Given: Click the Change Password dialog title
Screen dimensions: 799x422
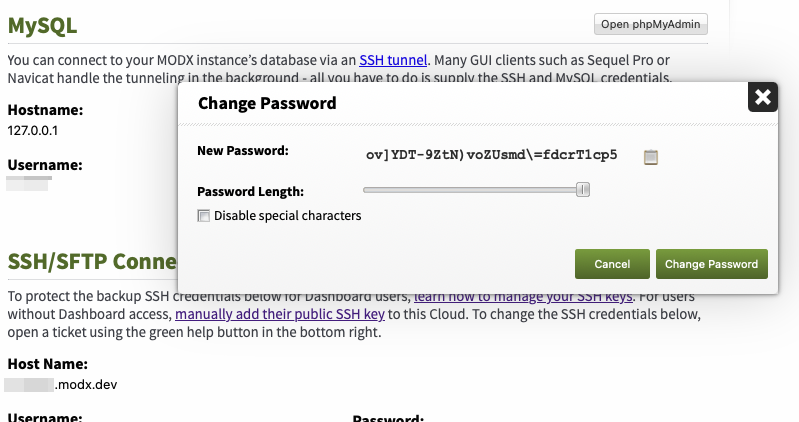Looking at the screenshot, I should [267, 103].
